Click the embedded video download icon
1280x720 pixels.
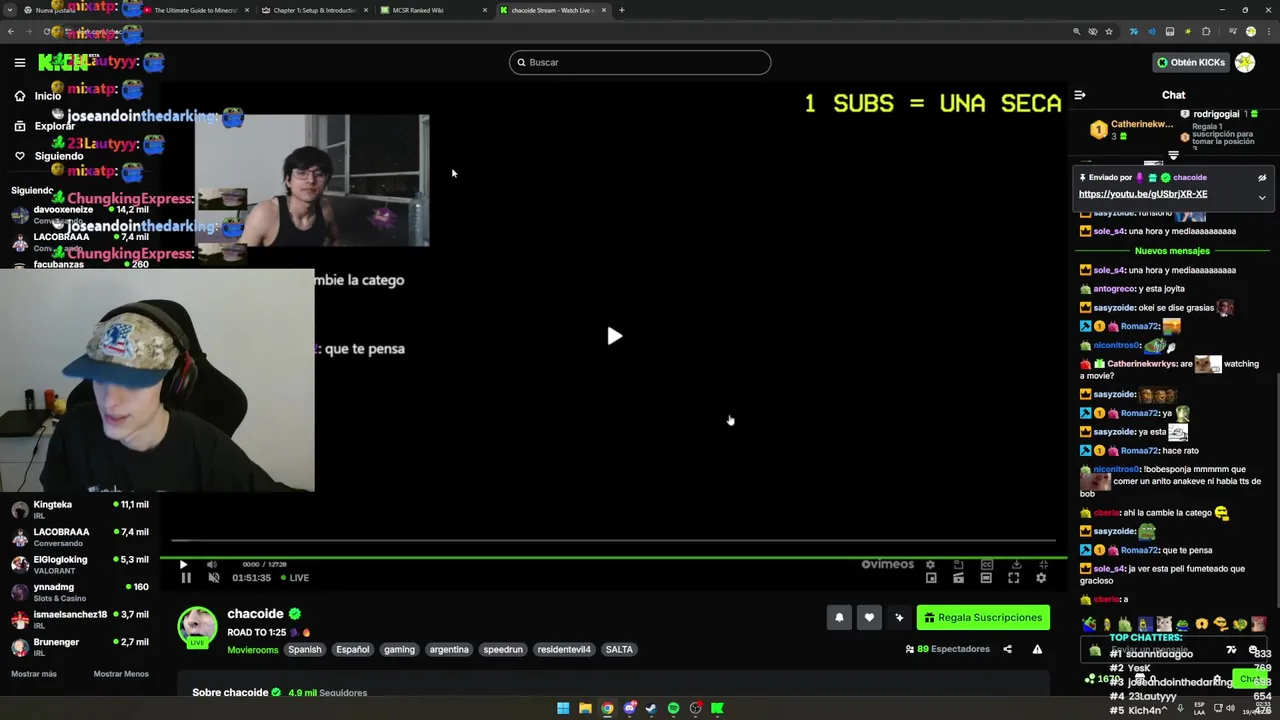point(1016,564)
